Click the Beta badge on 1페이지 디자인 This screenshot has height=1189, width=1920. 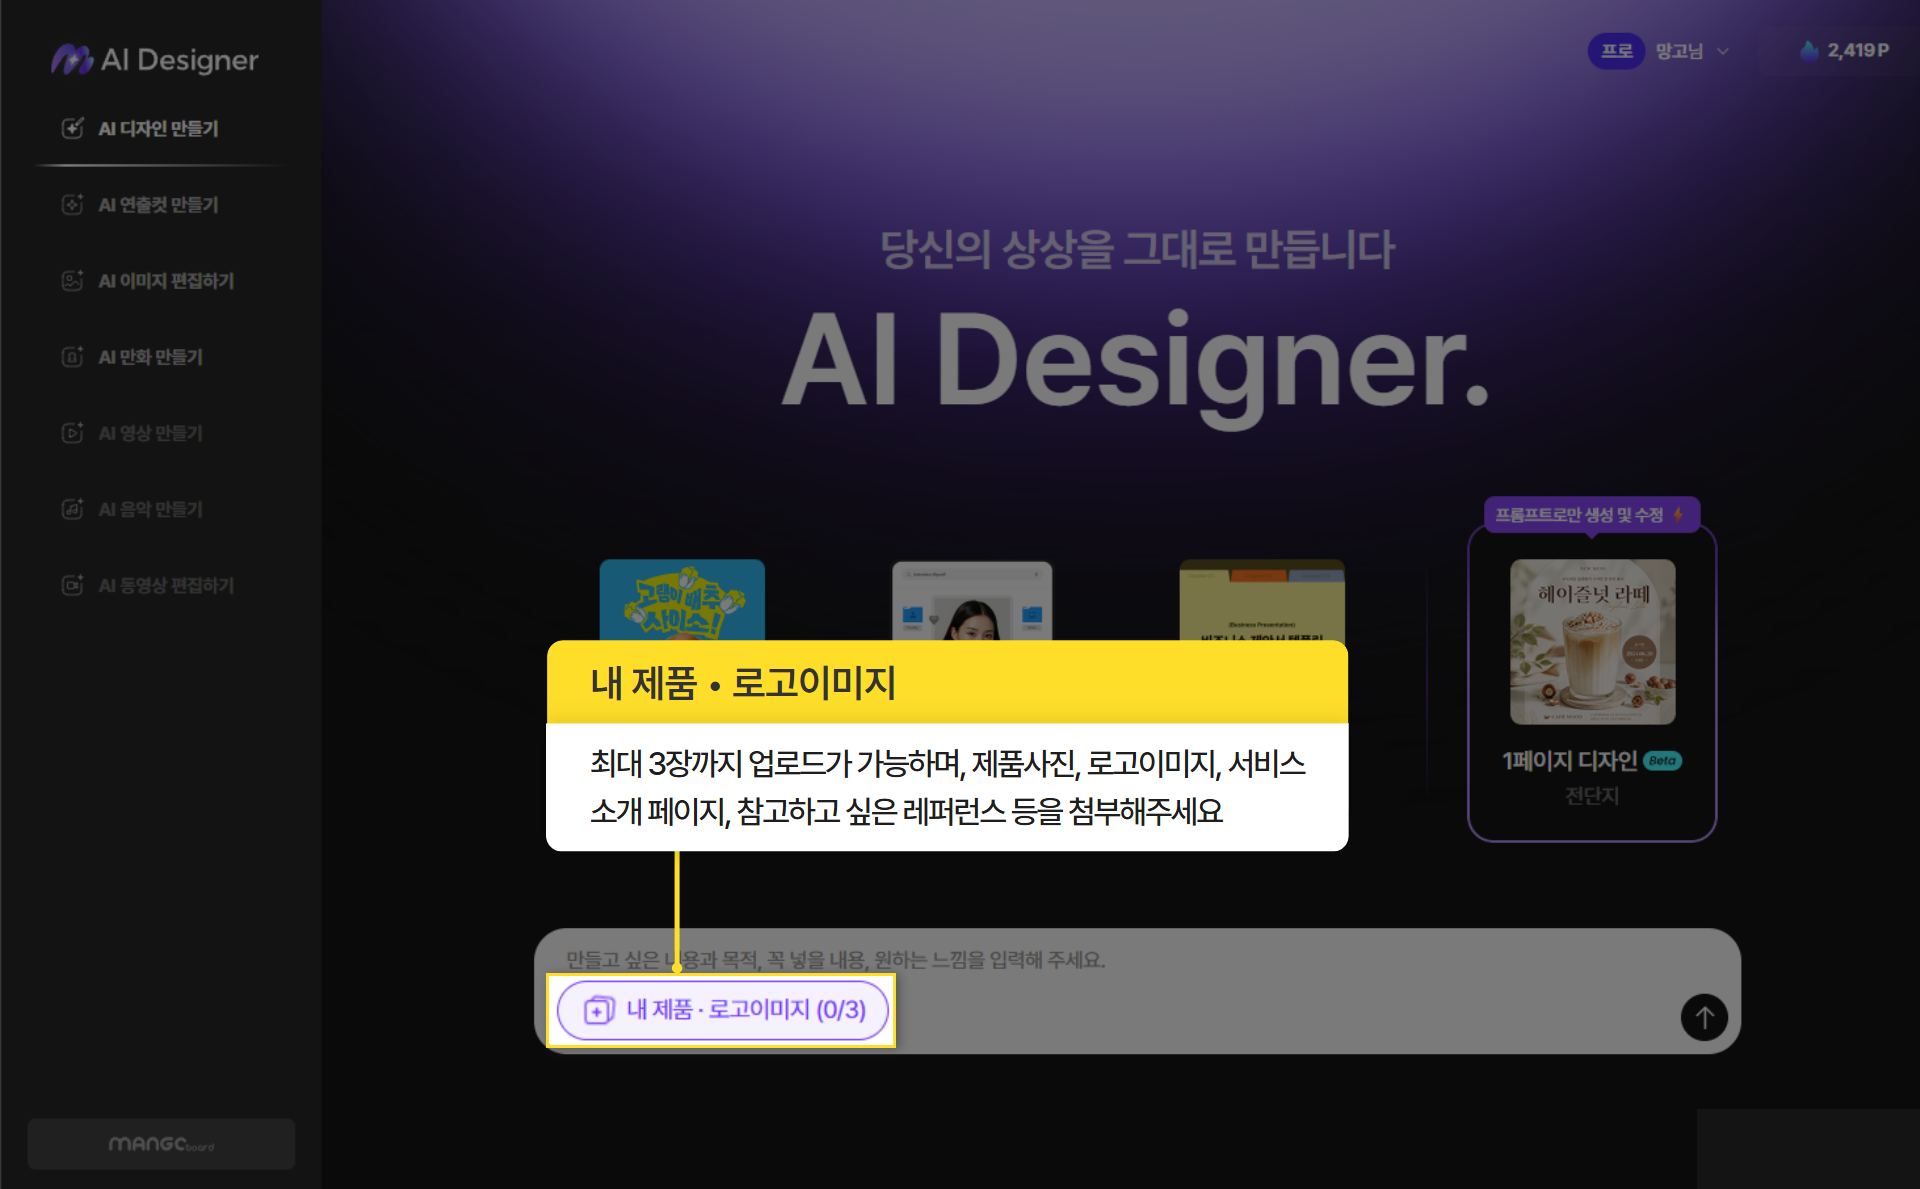[x=1662, y=761]
